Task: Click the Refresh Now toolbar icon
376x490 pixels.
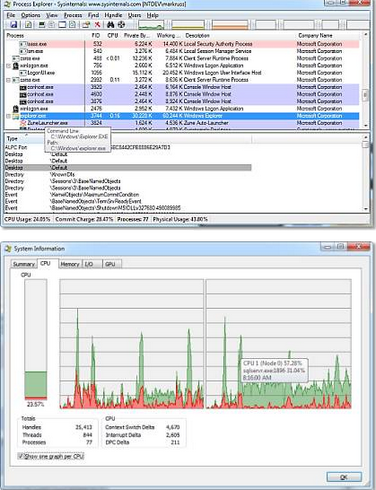Action: tap(28, 25)
